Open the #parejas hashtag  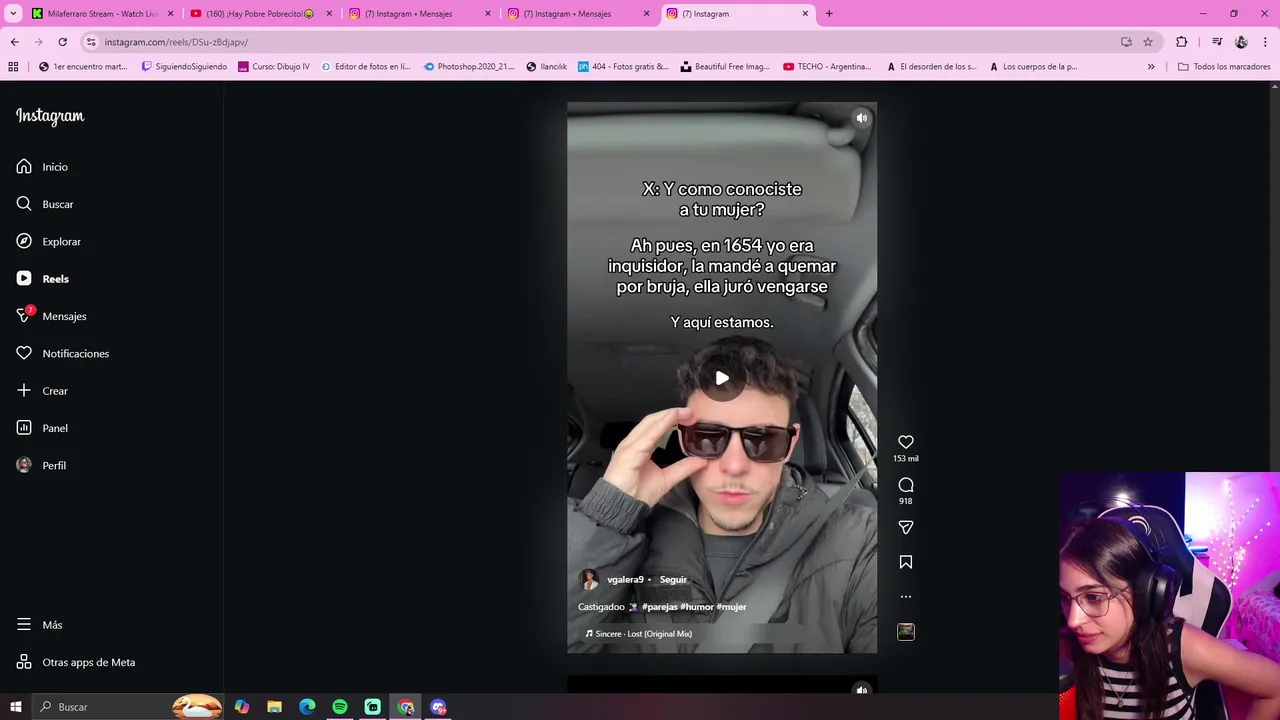click(660, 607)
